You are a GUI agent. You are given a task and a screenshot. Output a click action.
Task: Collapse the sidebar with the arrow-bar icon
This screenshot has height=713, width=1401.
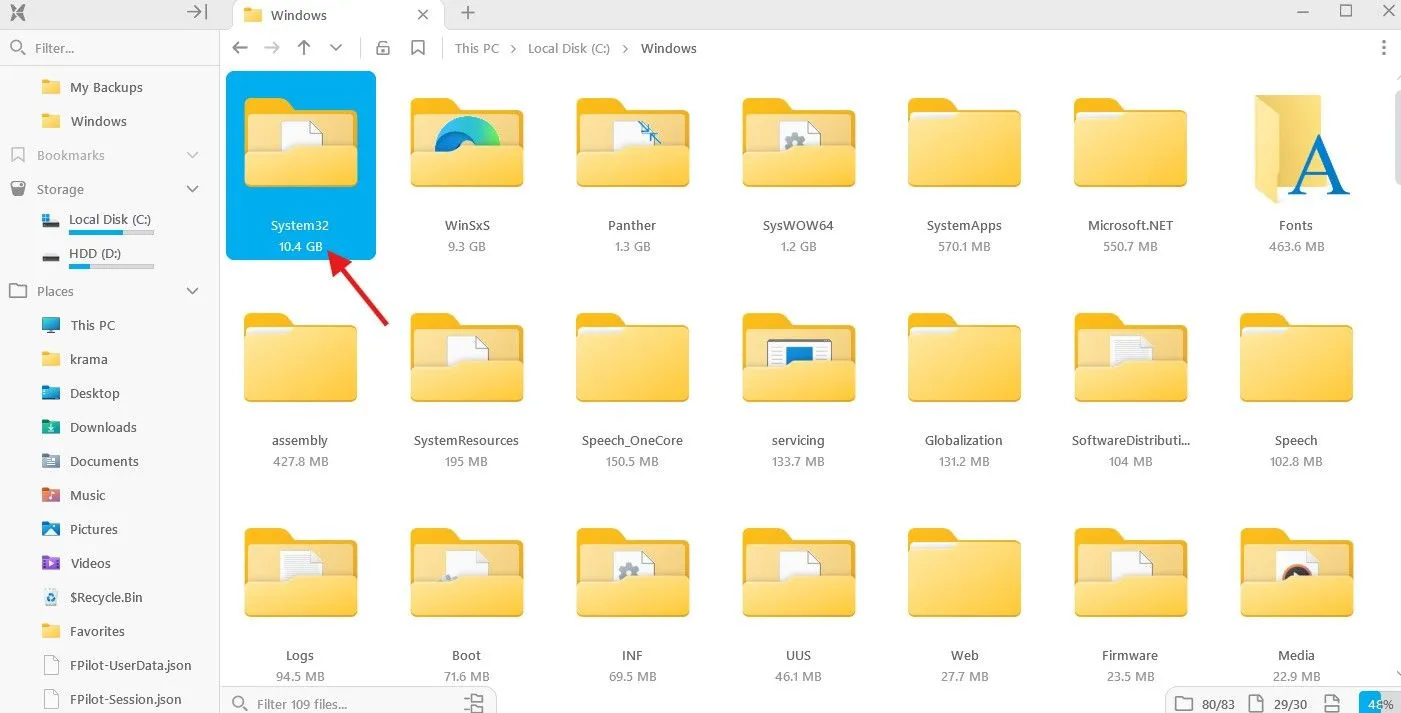[x=197, y=13]
